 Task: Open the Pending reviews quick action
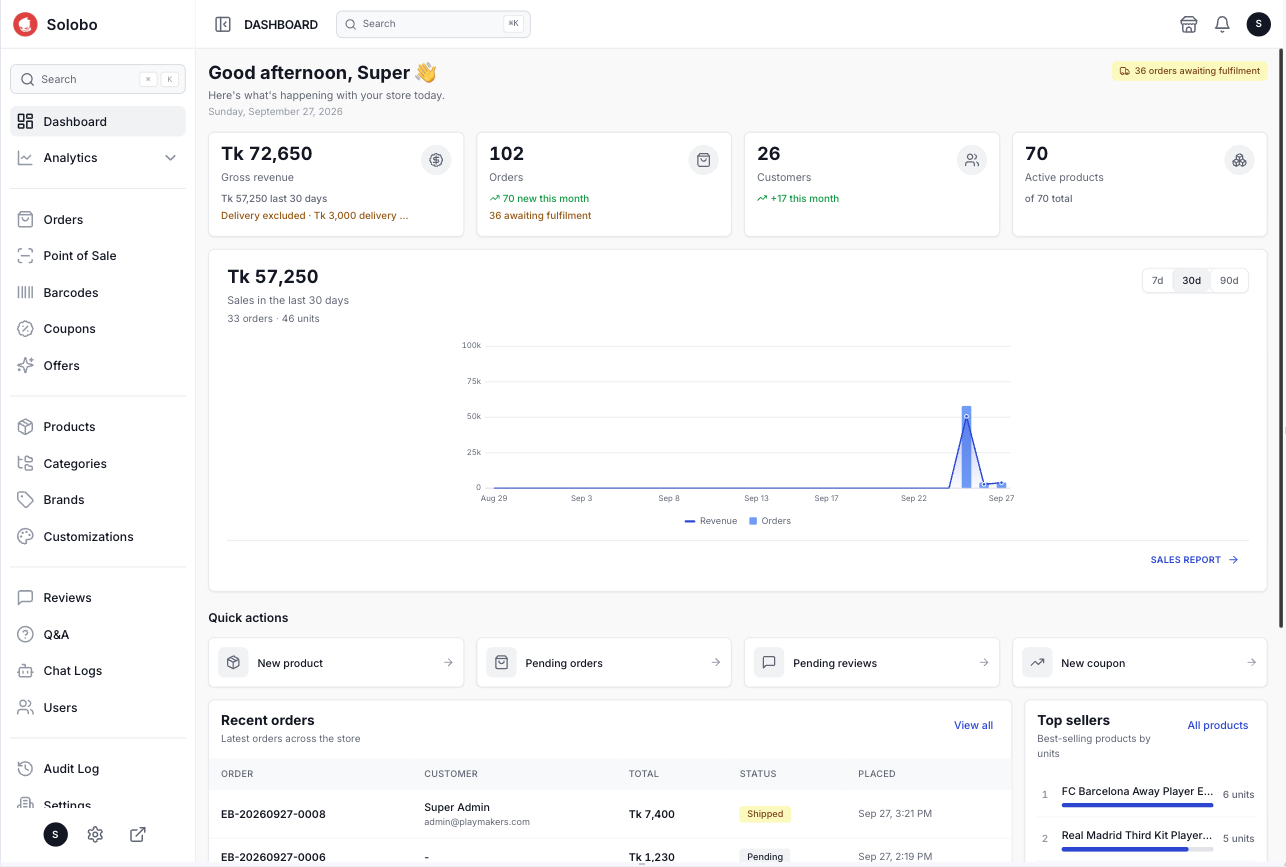pos(872,663)
